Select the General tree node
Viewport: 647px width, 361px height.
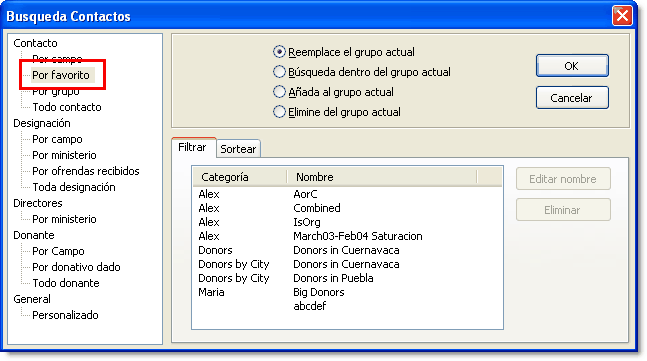coord(32,299)
